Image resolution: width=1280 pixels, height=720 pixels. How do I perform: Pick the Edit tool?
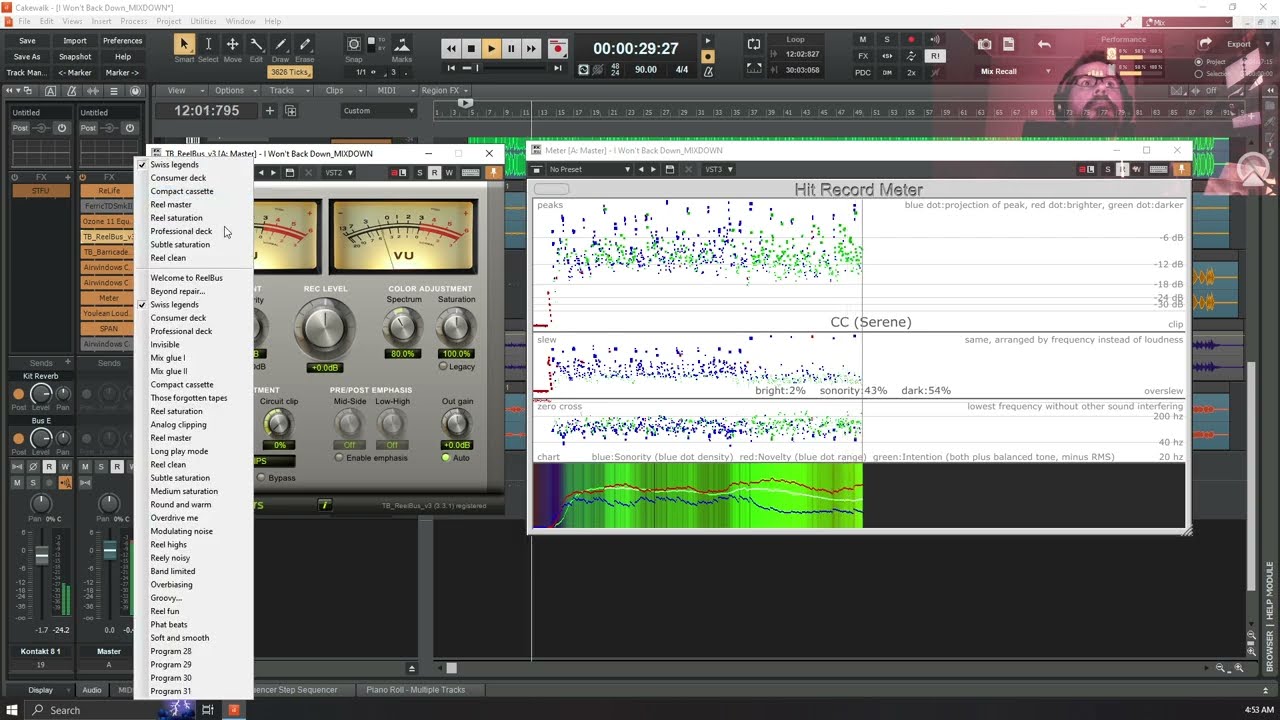point(256,44)
